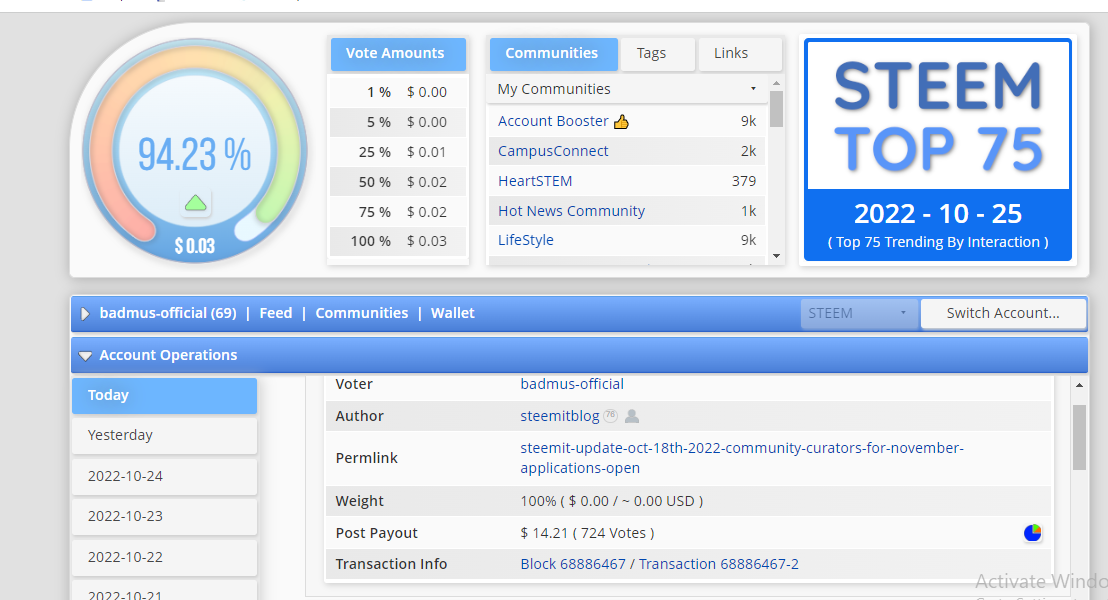1108x600 pixels.
Task: Open the Hot News Community link
Action: [x=572, y=211]
